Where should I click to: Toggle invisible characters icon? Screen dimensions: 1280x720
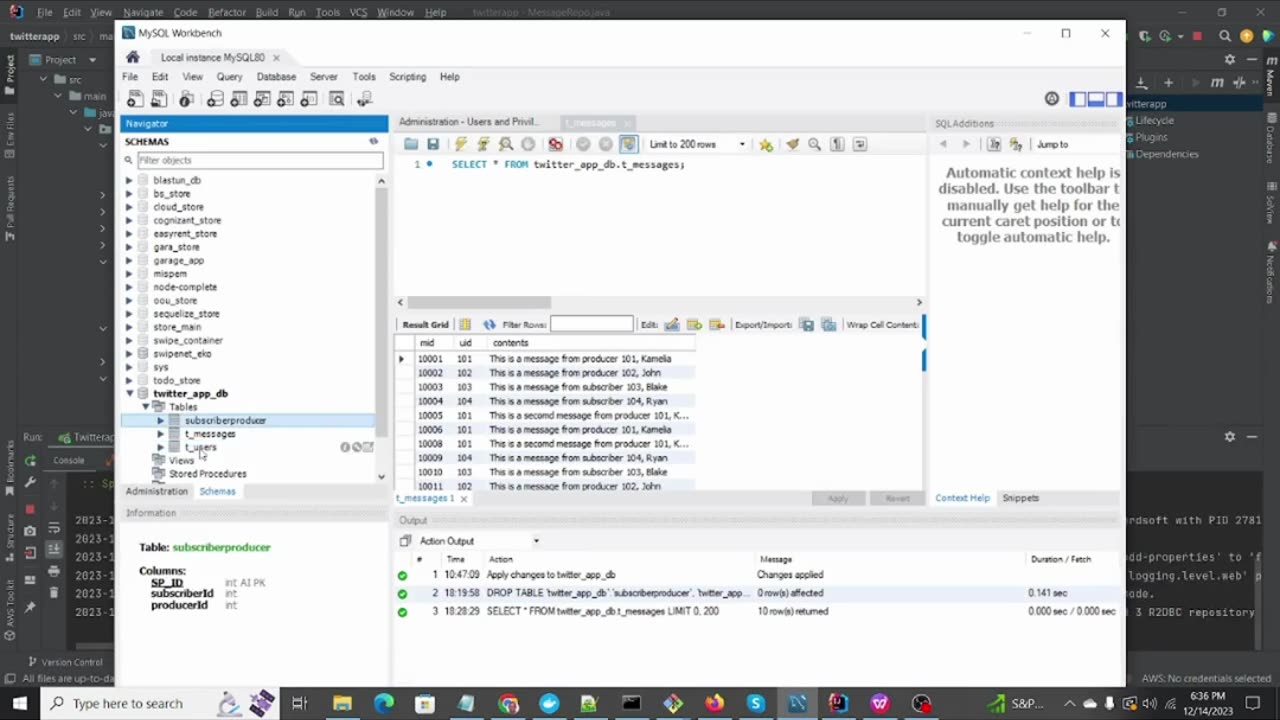coord(837,144)
